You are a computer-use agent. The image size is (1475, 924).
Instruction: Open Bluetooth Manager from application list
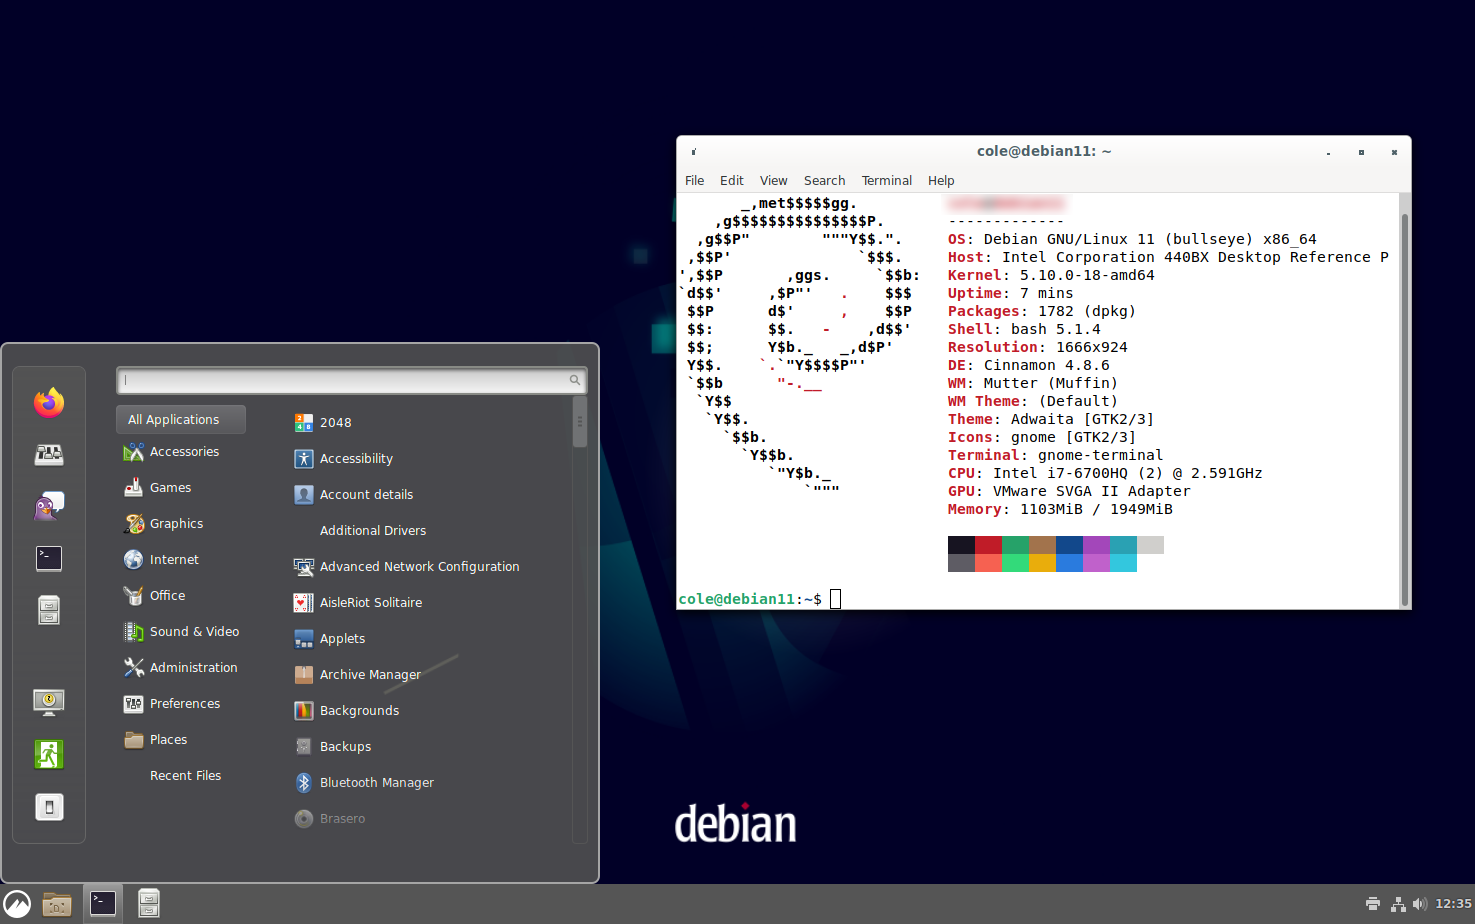(376, 783)
